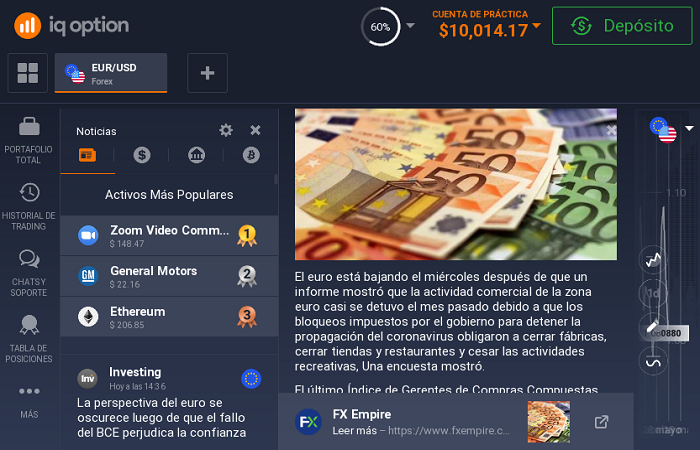Click Activos Más Populares heading
The image size is (700, 450).
[x=169, y=195]
